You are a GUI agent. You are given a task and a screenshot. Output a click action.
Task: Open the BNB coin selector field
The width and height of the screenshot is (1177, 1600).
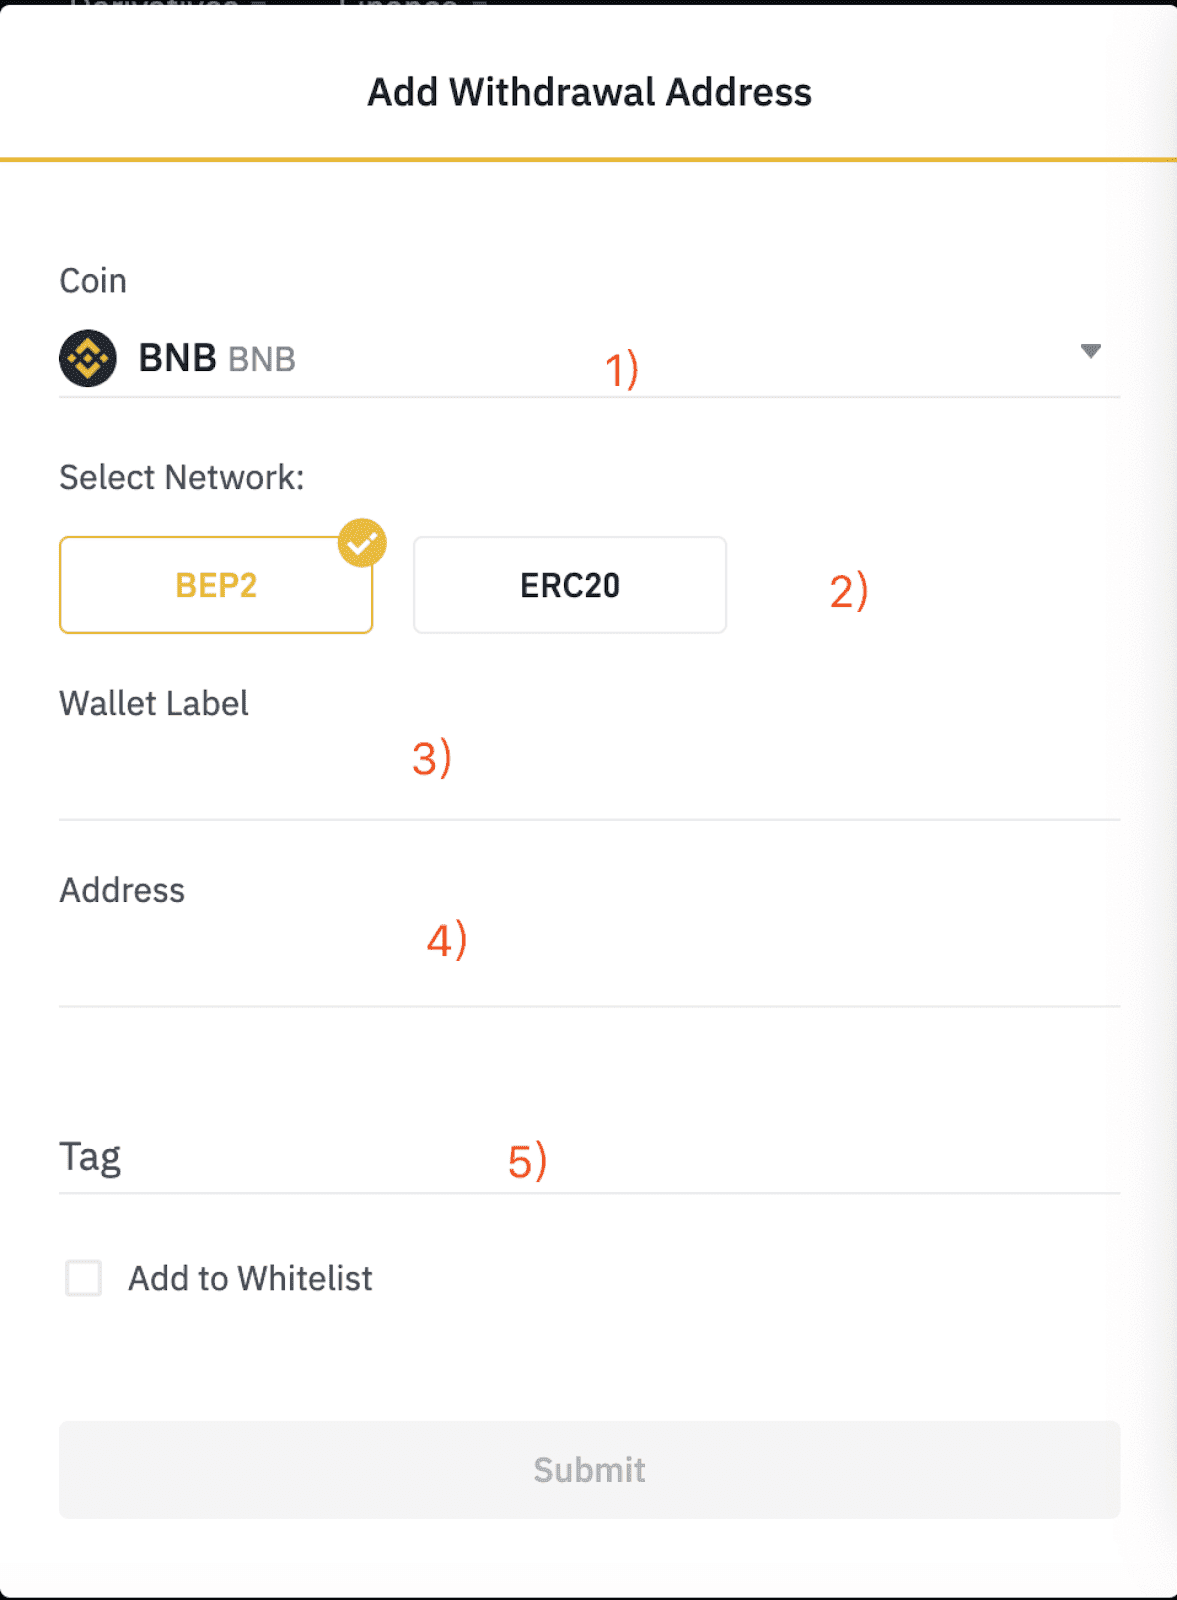click(589, 358)
